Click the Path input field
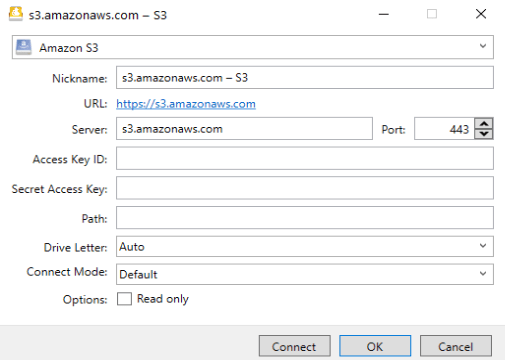 point(305,218)
